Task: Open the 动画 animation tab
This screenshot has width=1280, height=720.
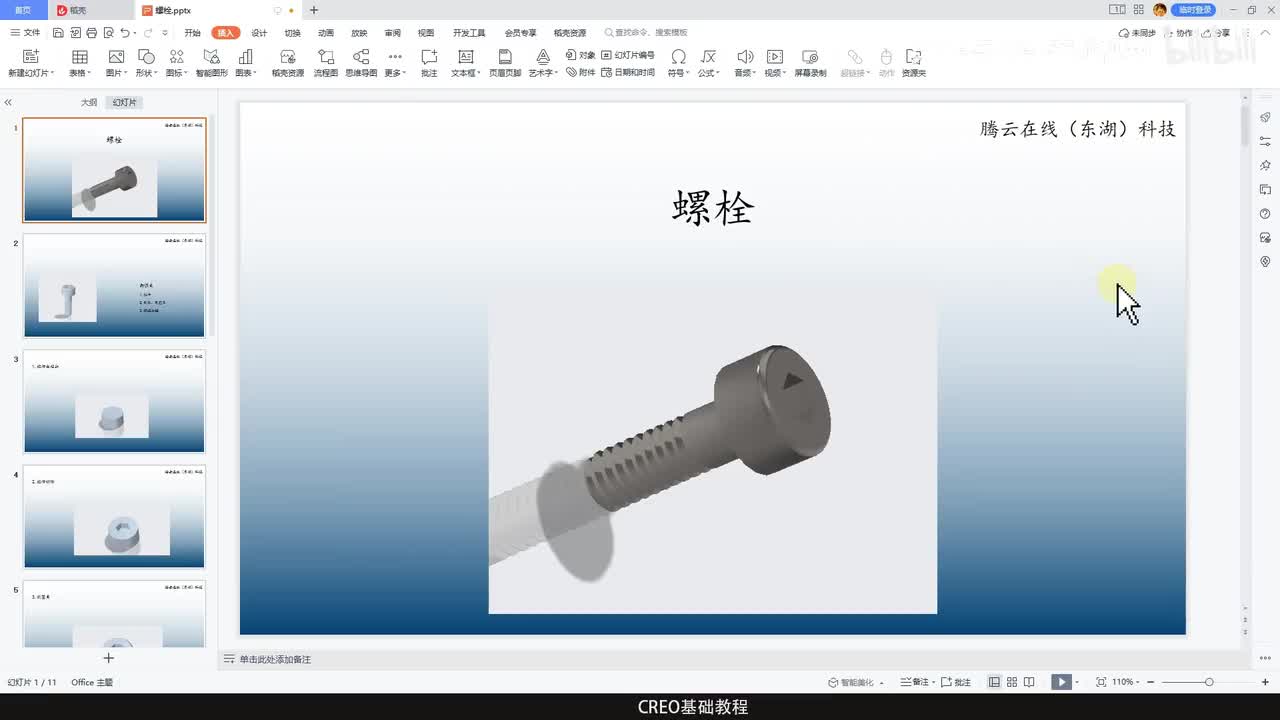Action: tap(326, 33)
